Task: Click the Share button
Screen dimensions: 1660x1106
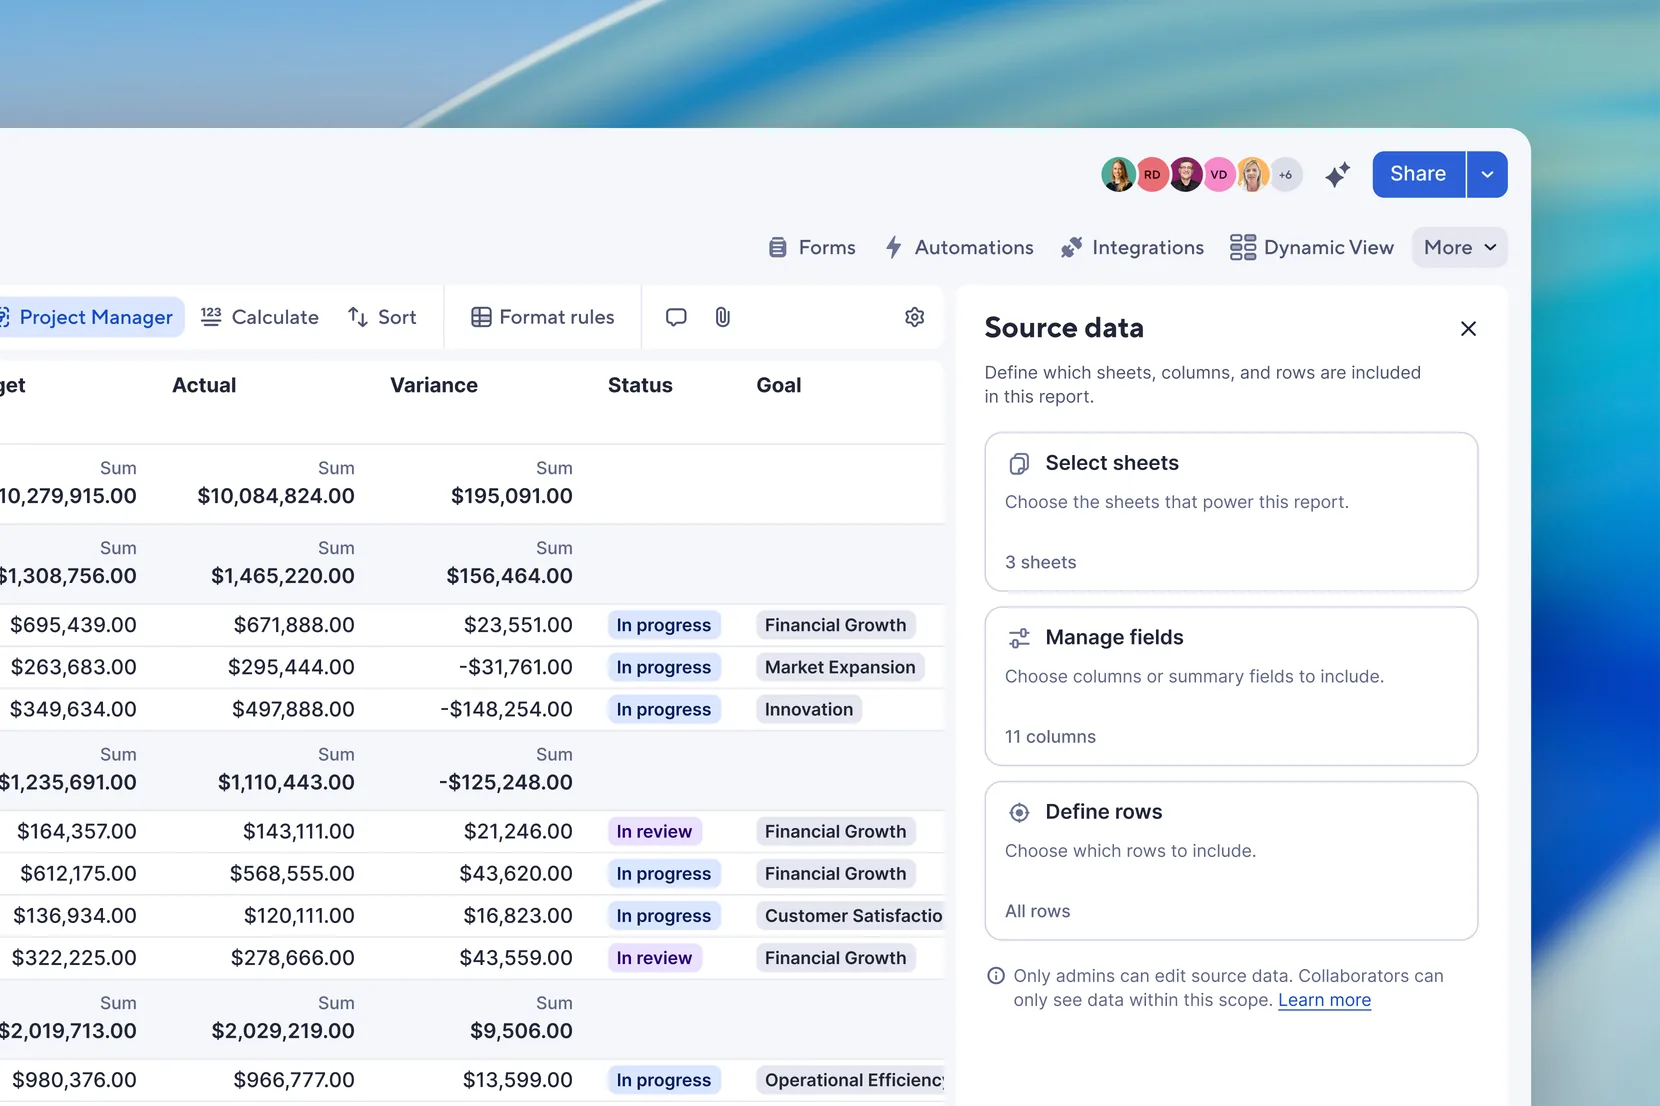Action: point(1419,174)
